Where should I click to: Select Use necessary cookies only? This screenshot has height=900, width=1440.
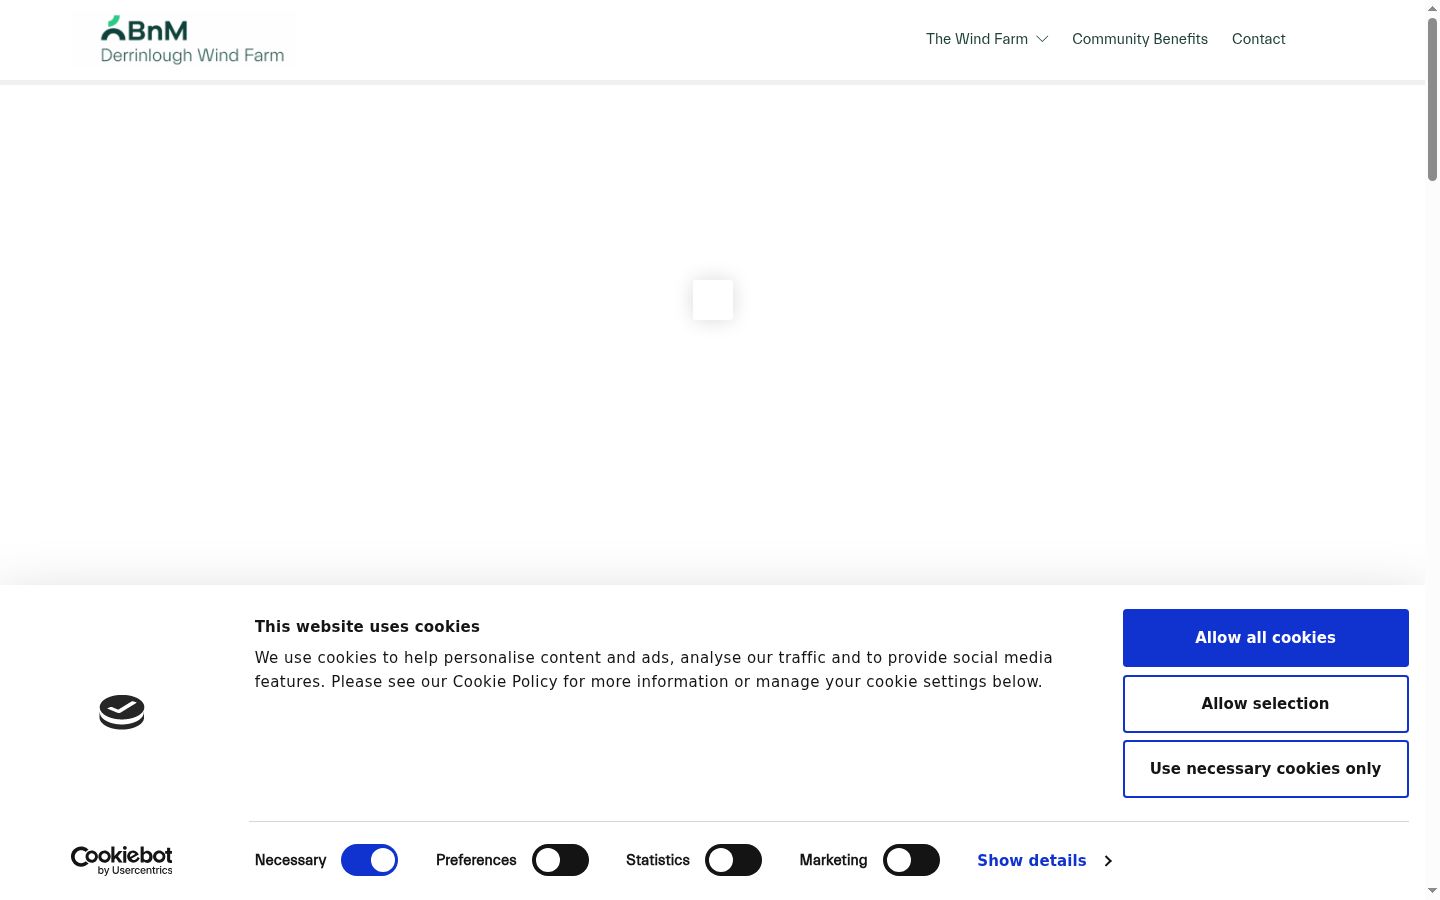coord(1265,769)
